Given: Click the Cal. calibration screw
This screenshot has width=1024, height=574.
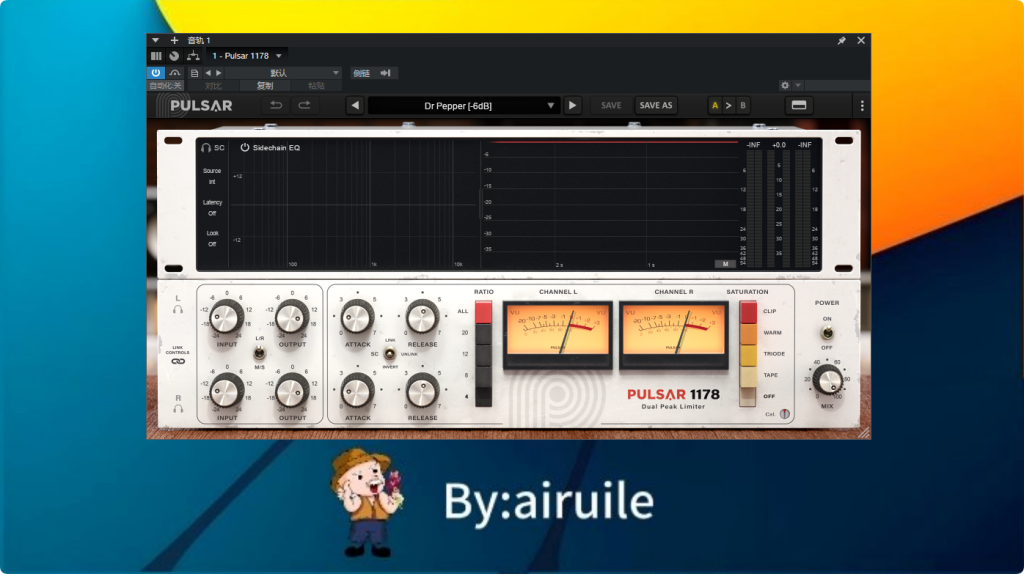Looking at the screenshot, I should (784, 413).
